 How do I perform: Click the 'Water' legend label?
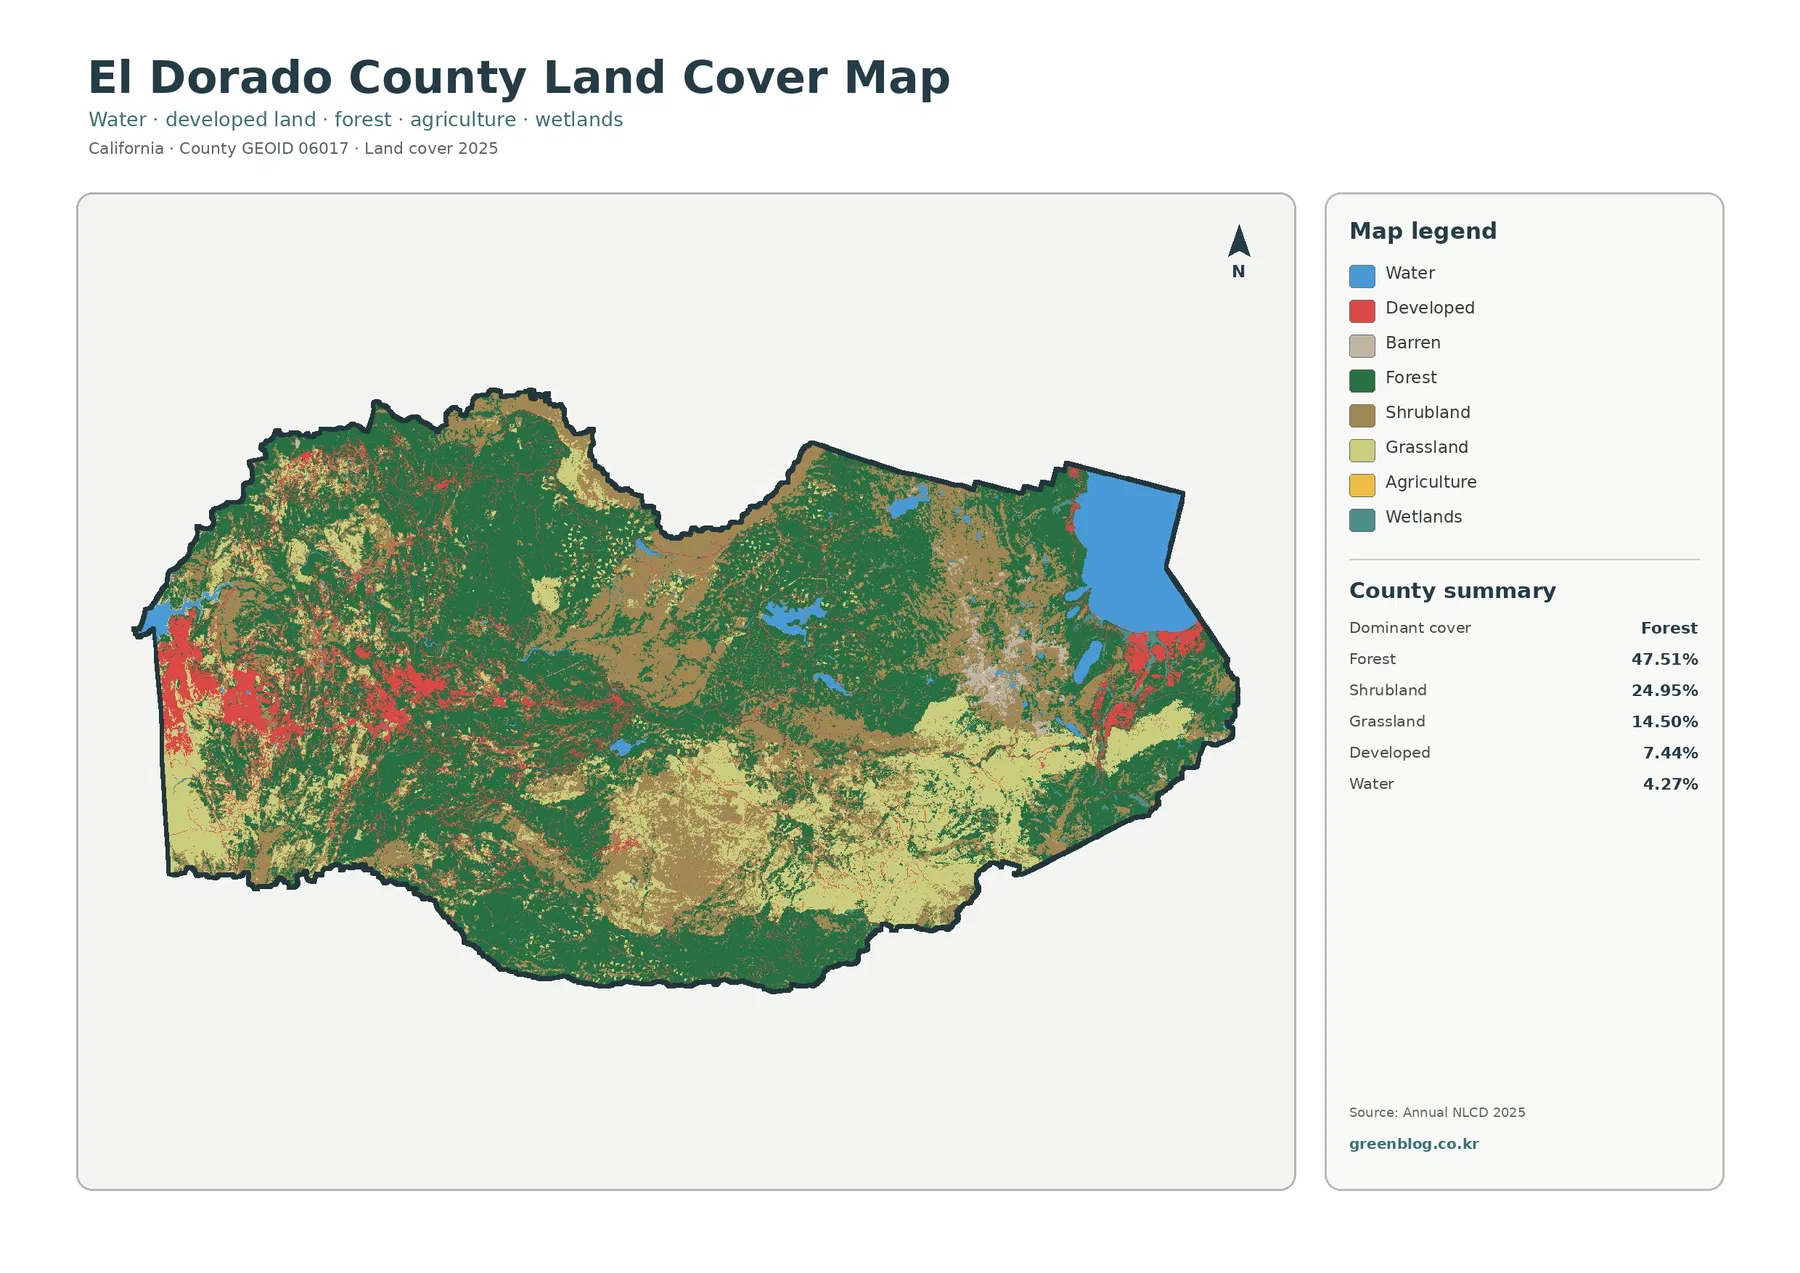pyautogui.click(x=1410, y=273)
